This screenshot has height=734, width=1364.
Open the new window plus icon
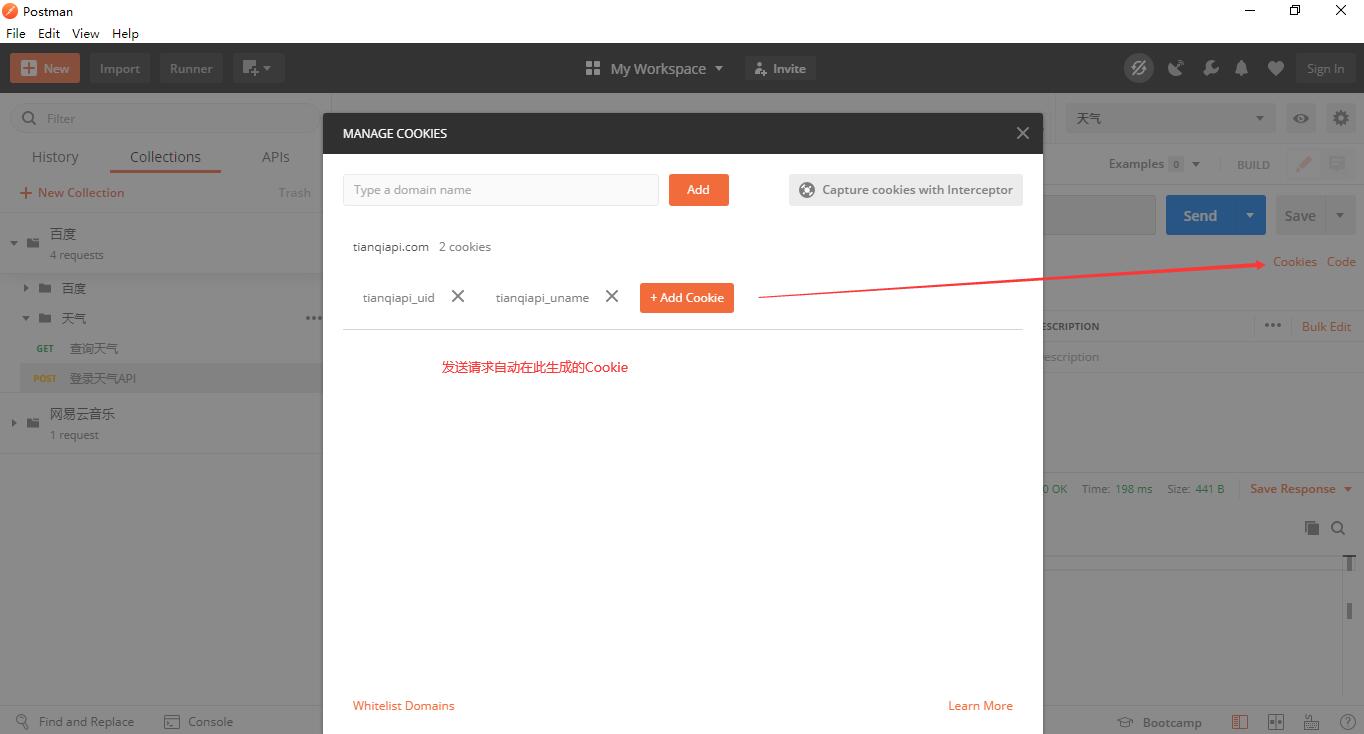click(250, 68)
